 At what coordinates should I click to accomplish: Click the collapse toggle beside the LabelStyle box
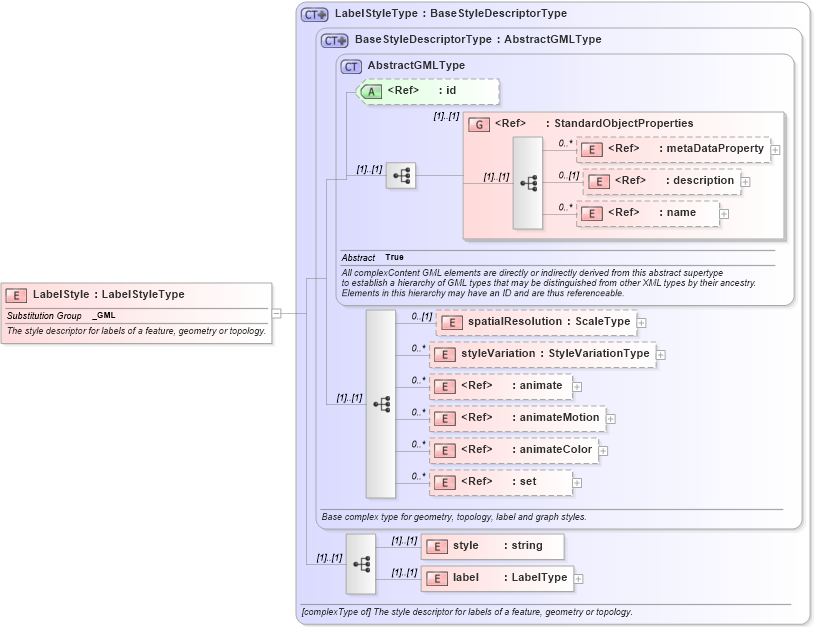[x=277, y=315]
